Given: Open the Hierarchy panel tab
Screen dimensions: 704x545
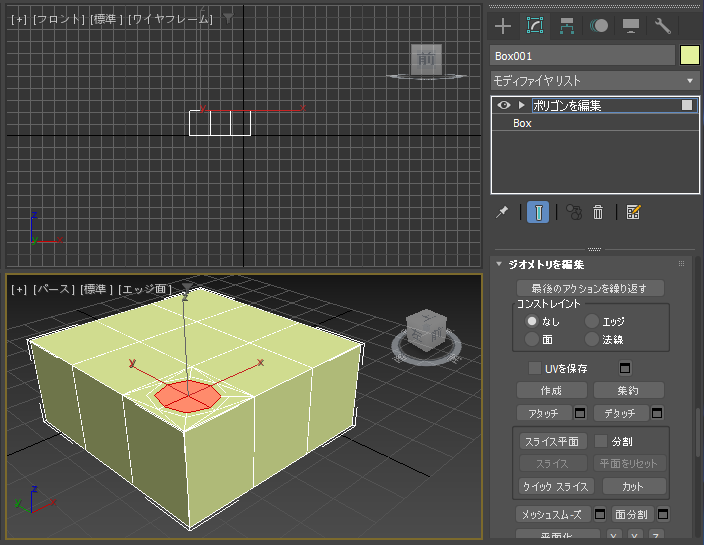Looking at the screenshot, I should tap(567, 26).
